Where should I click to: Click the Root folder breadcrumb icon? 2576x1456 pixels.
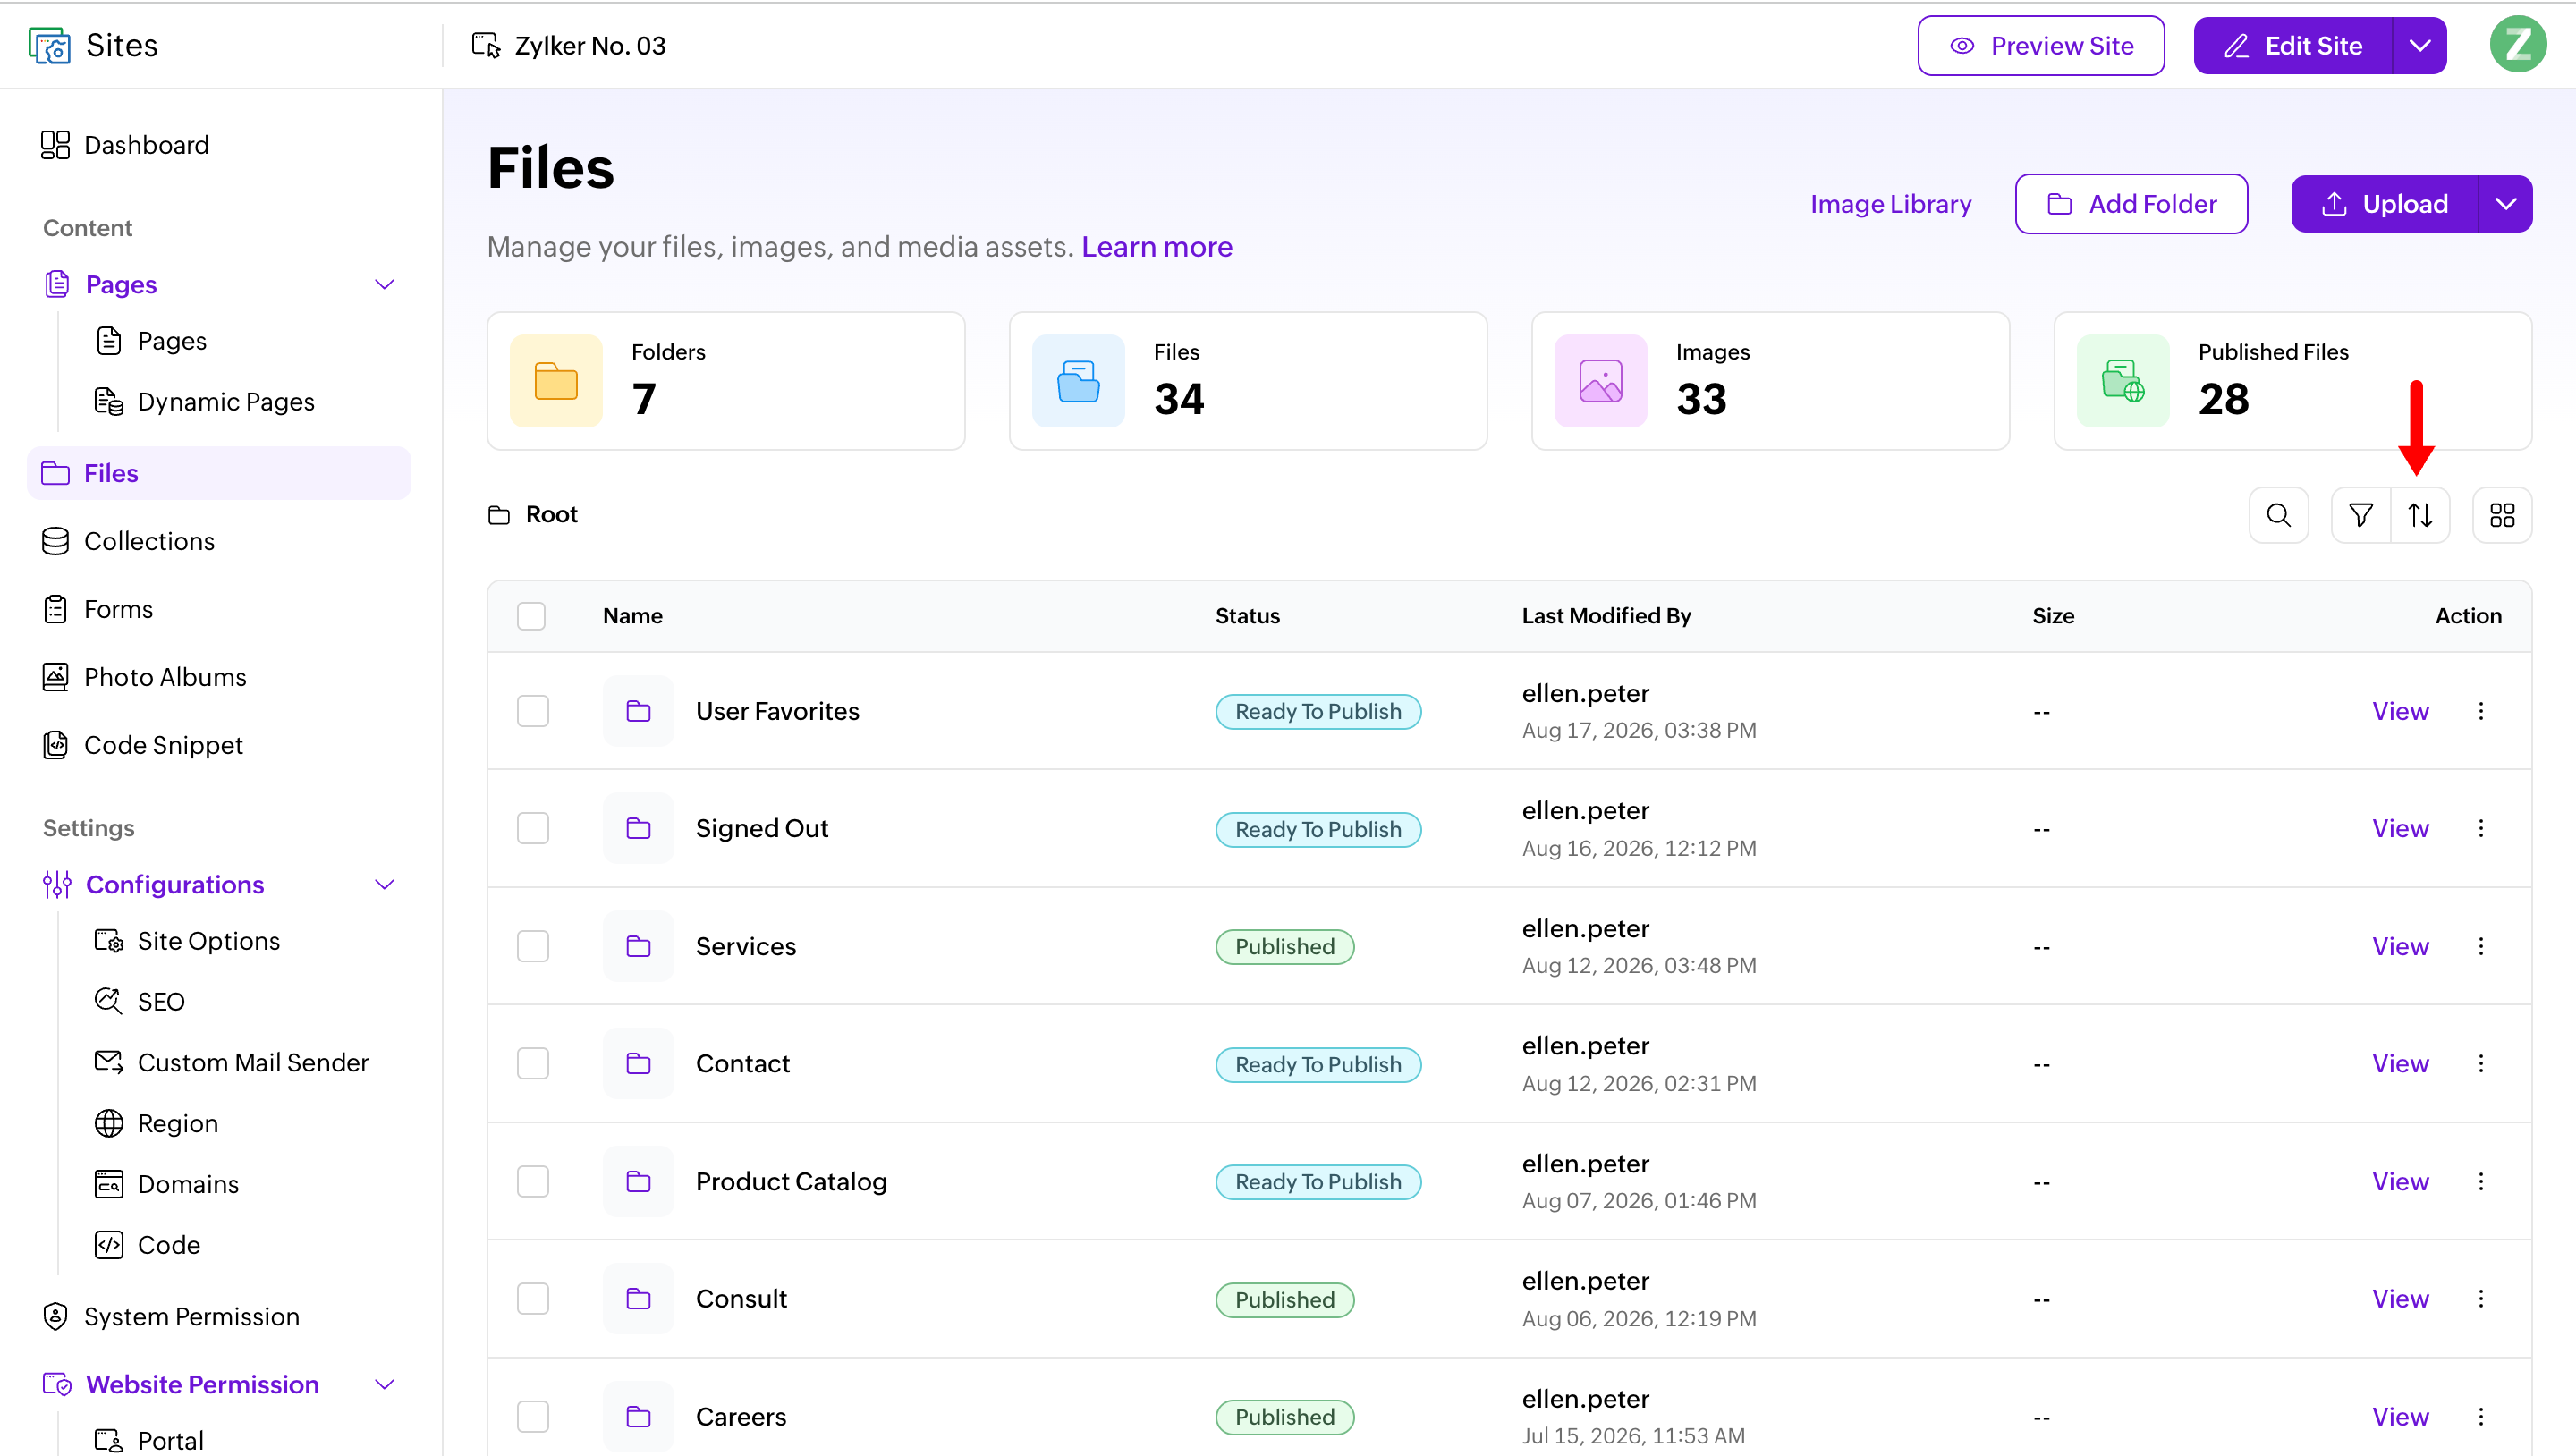pos(499,515)
